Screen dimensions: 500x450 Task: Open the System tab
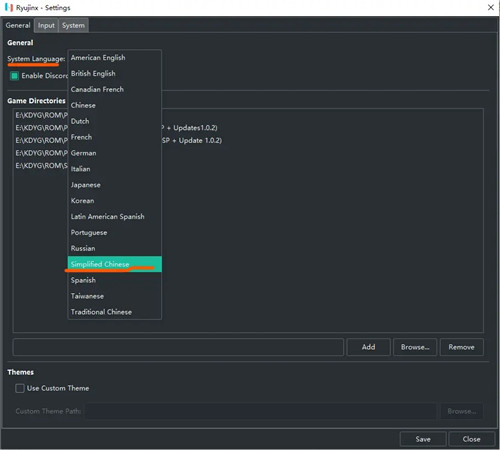pos(73,25)
